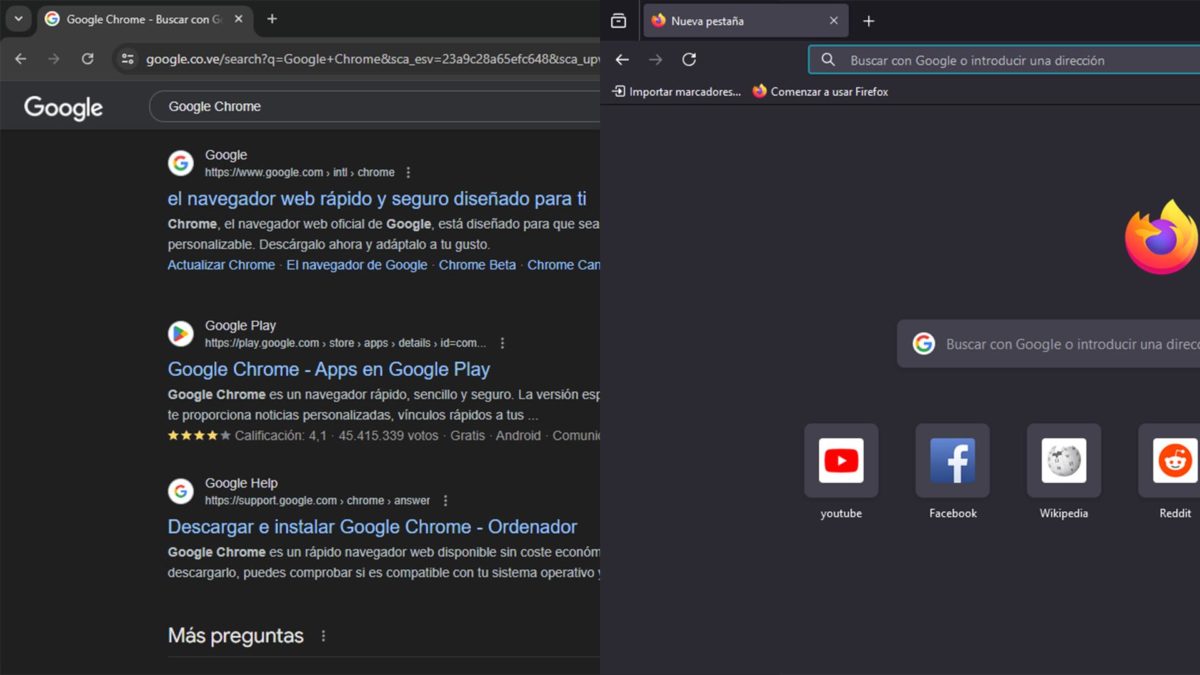Open Chrome's tab search chevron
The width and height of the screenshot is (1200, 675).
pos(17,19)
